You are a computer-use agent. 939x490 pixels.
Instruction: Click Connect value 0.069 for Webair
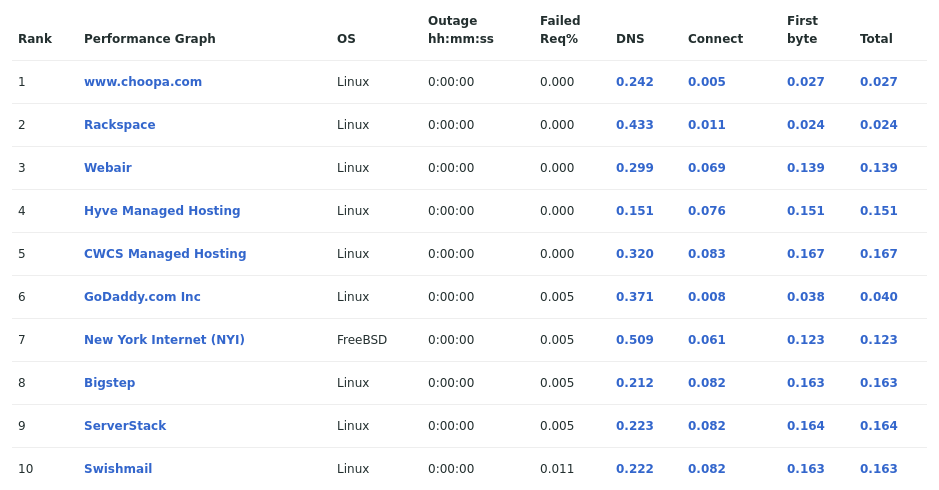coord(707,168)
